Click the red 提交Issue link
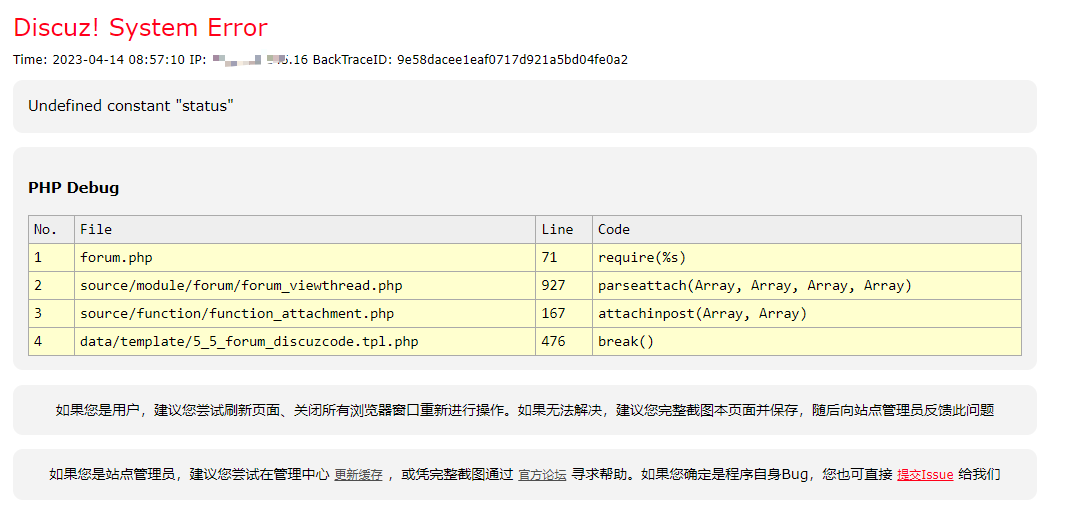Viewport: 1073px width, 513px height. 925,475
